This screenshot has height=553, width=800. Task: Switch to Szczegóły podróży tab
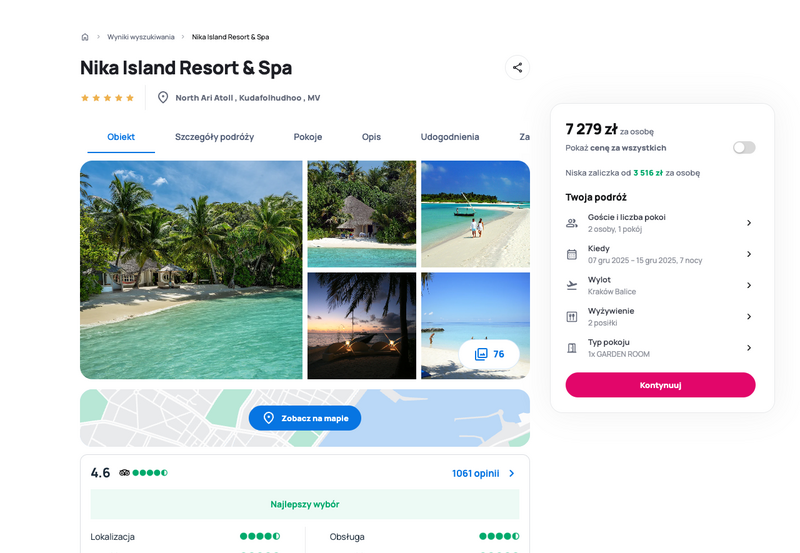[214, 137]
